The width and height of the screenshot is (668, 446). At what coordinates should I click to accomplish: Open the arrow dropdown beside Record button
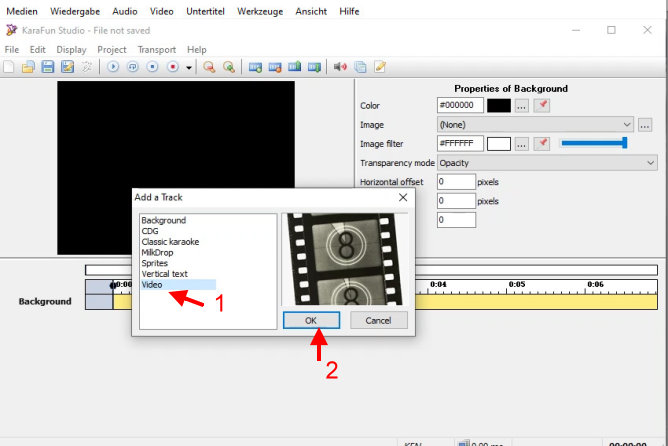coord(189,68)
